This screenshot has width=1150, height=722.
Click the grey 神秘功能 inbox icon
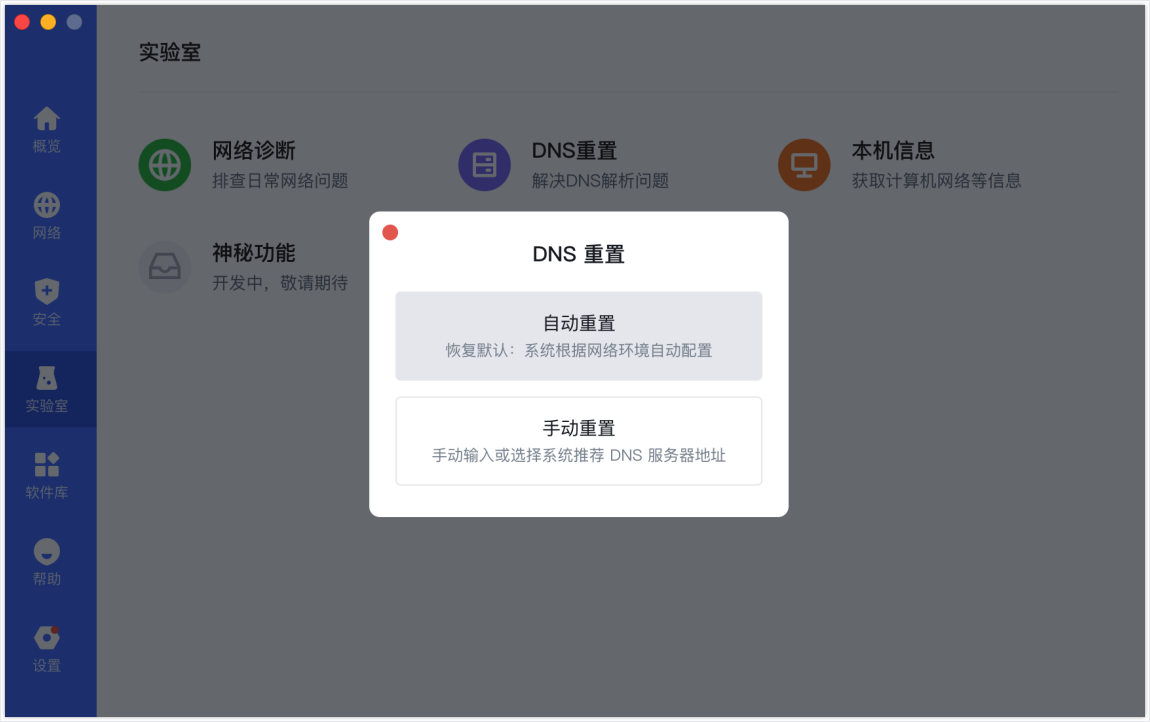point(165,267)
